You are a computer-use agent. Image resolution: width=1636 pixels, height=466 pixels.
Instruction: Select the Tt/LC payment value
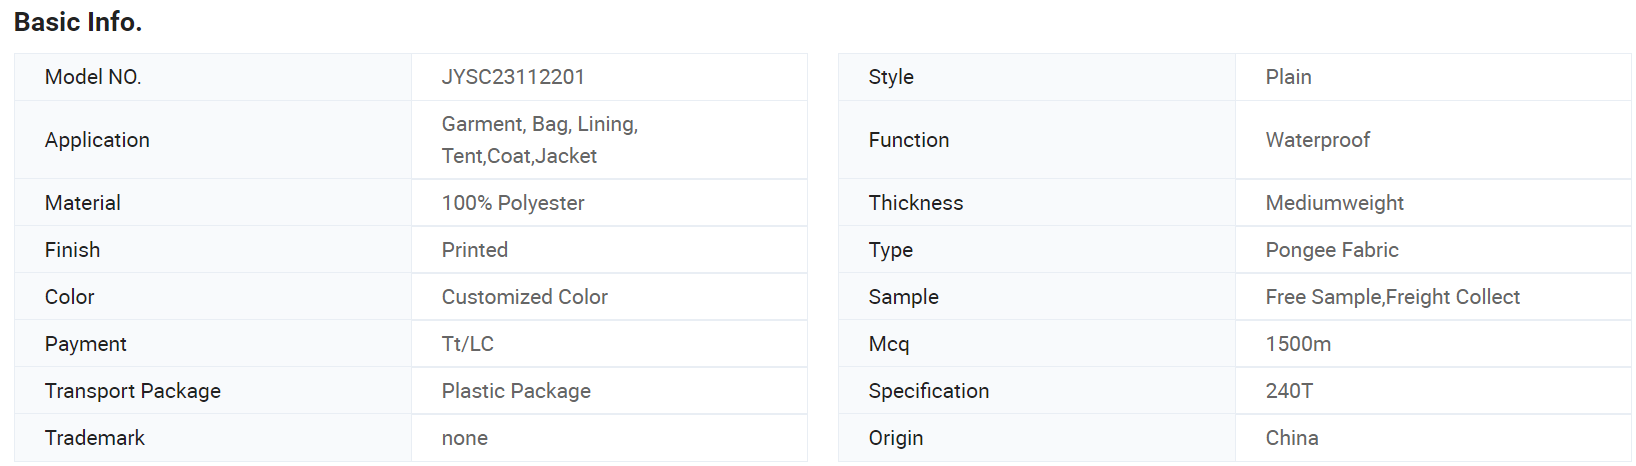(x=468, y=344)
